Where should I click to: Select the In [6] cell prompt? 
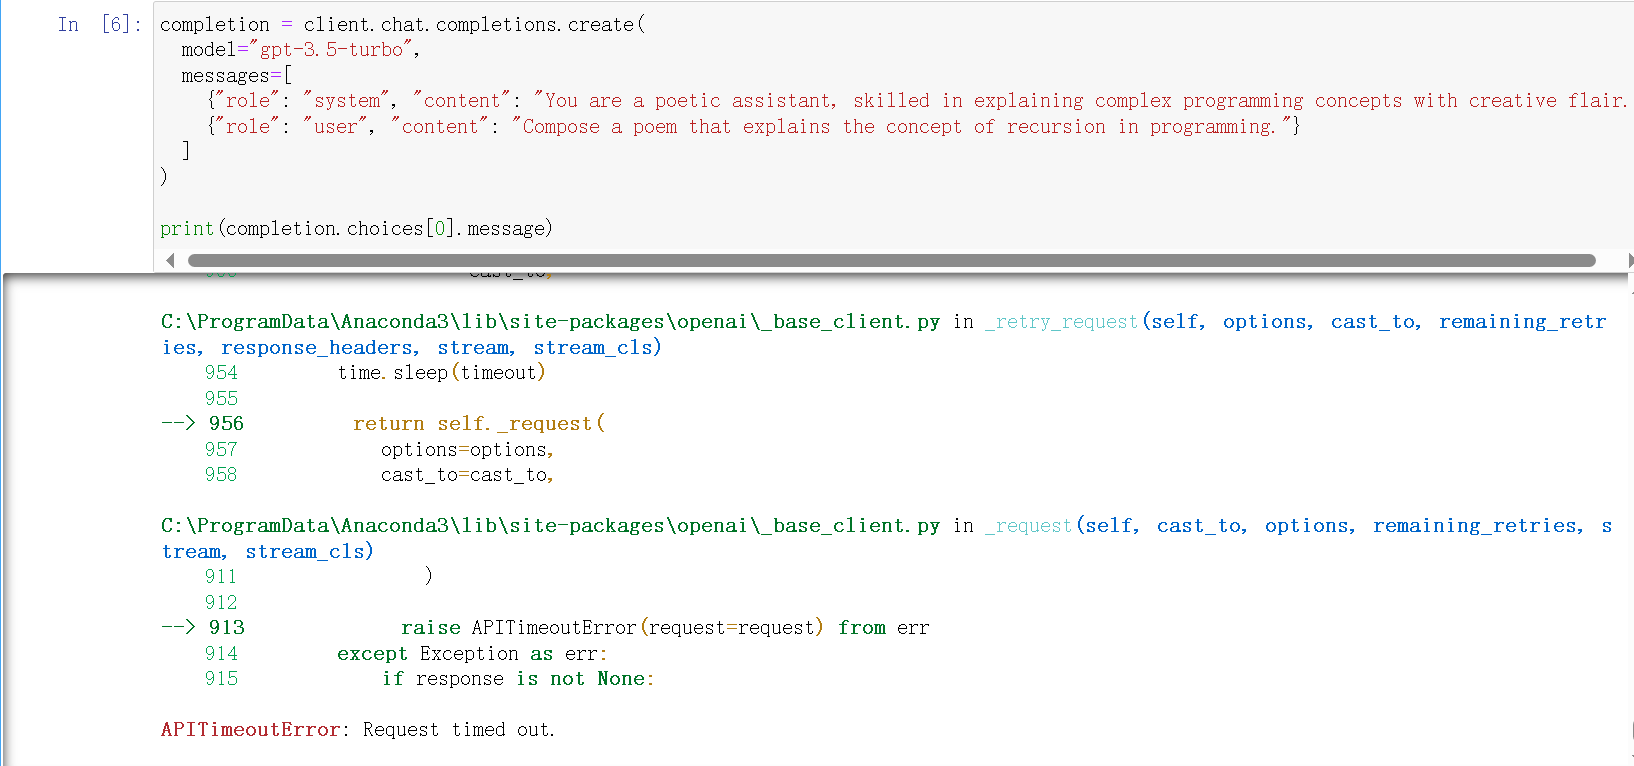(99, 24)
